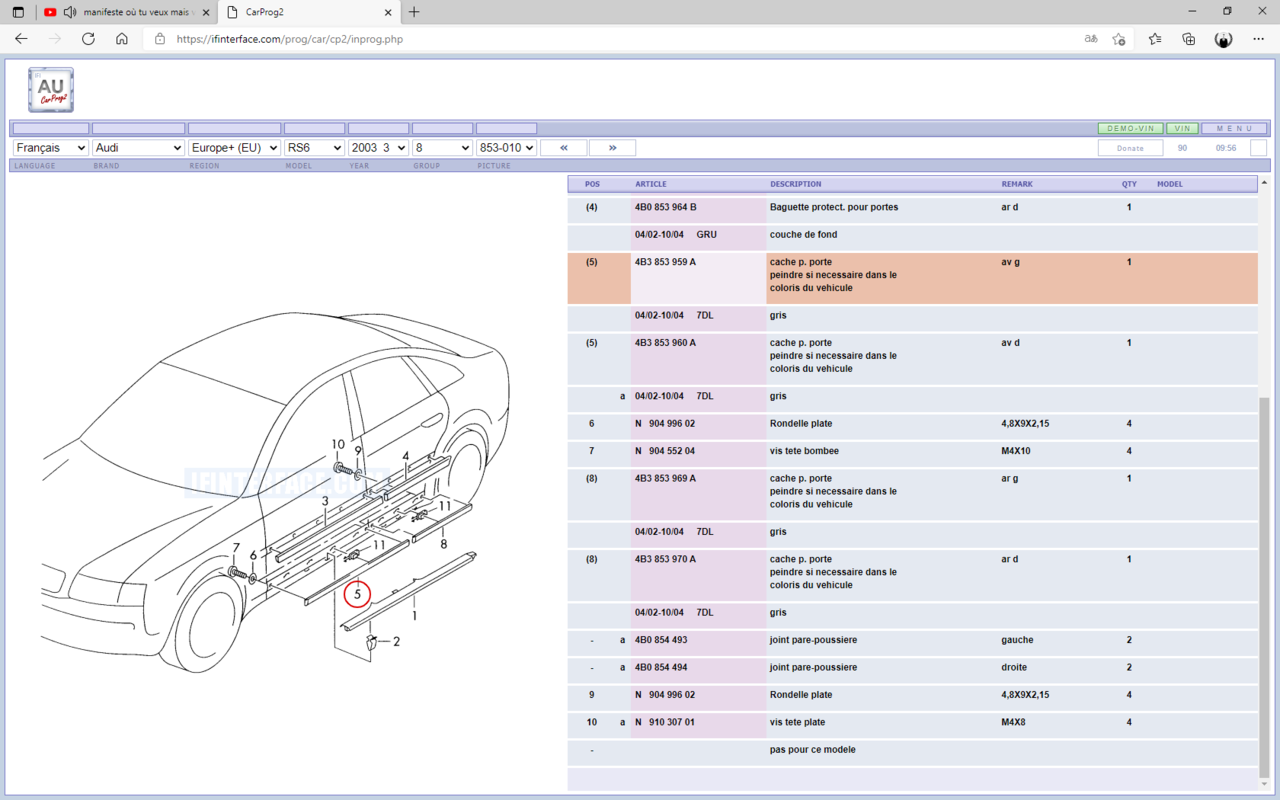Screen dimensions: 1280x800
Task: Open Collections icon in browser toolbar
Action: click(1188, 39)
